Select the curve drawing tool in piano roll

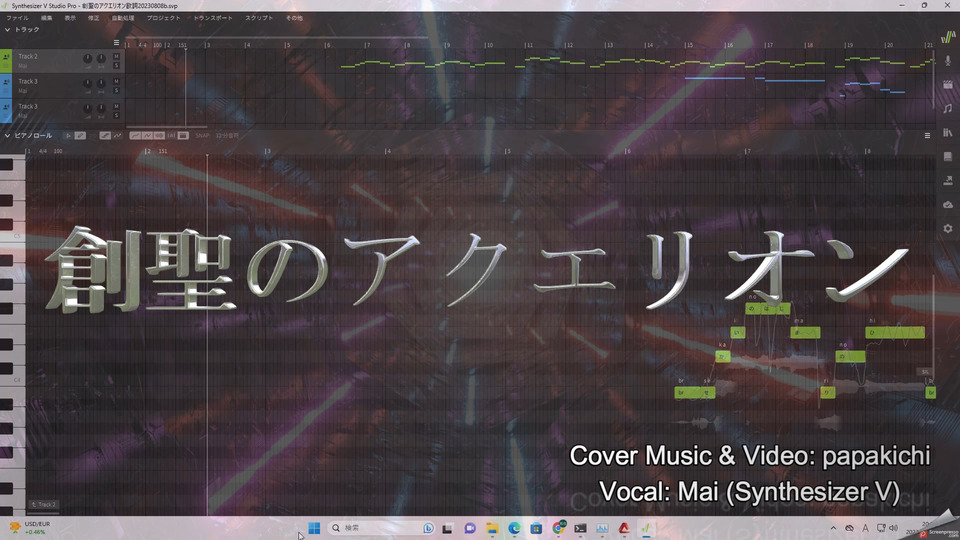117,135
